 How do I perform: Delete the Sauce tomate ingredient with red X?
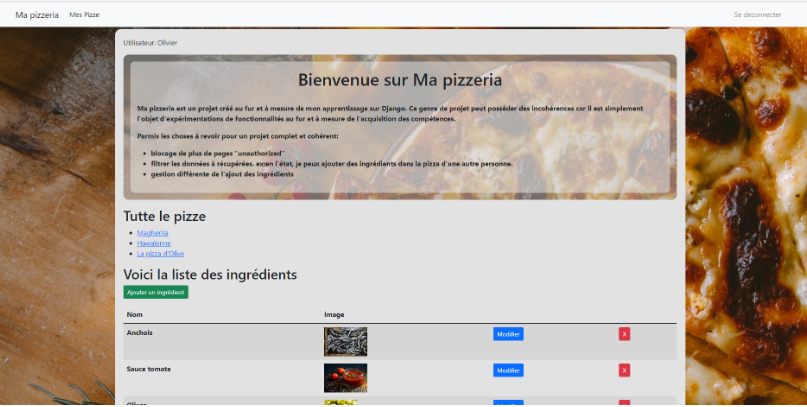[624, 370]
